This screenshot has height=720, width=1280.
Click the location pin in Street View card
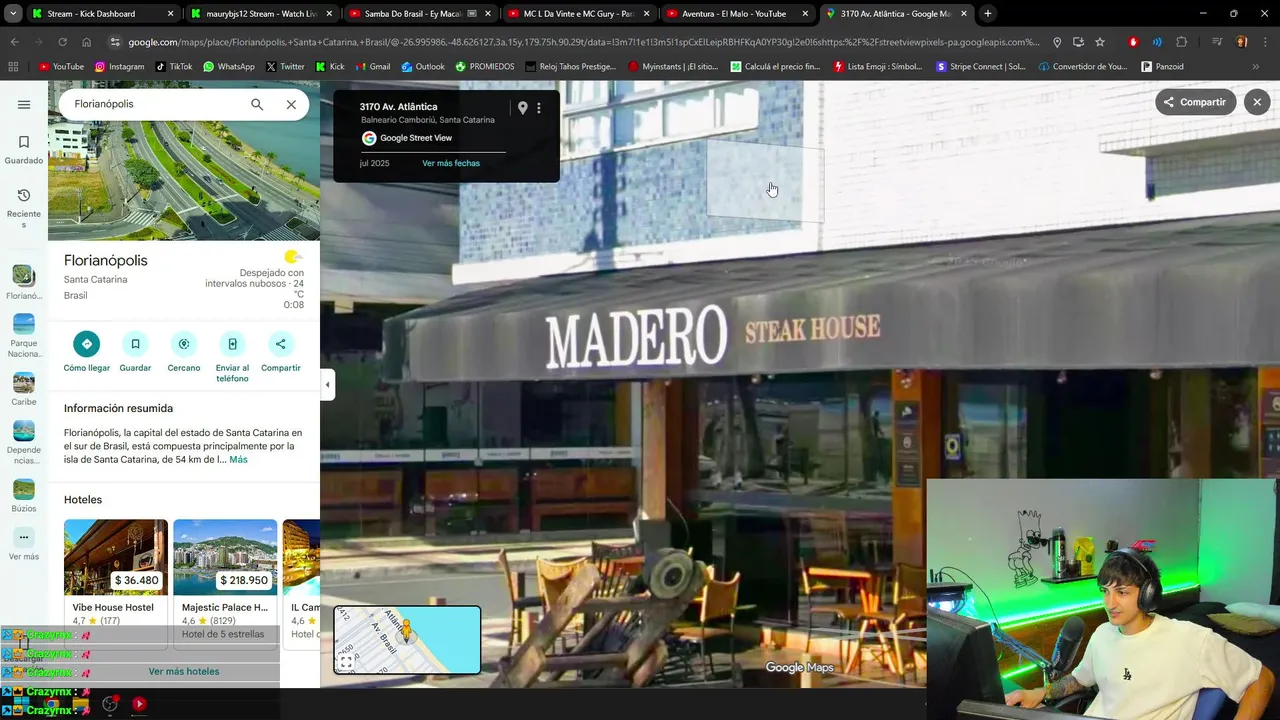[522, 108]
